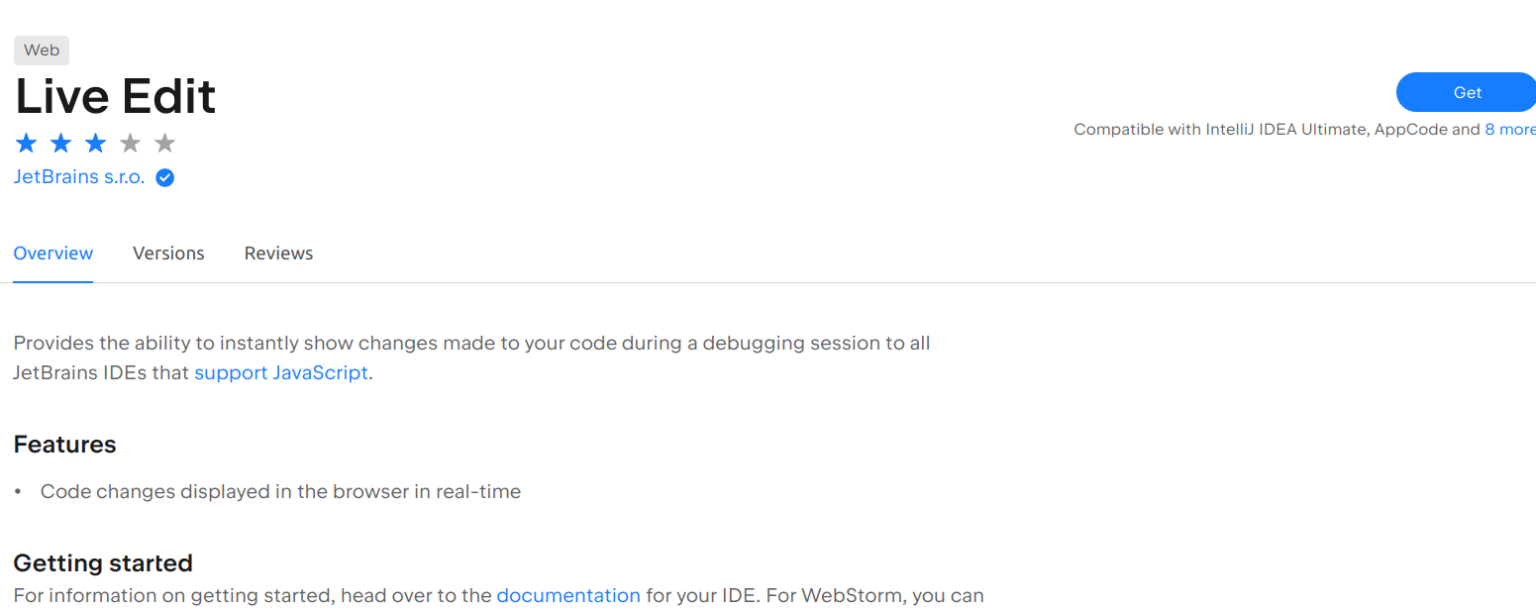Rate the plugin with the fourth star

(x=130, y=143)
